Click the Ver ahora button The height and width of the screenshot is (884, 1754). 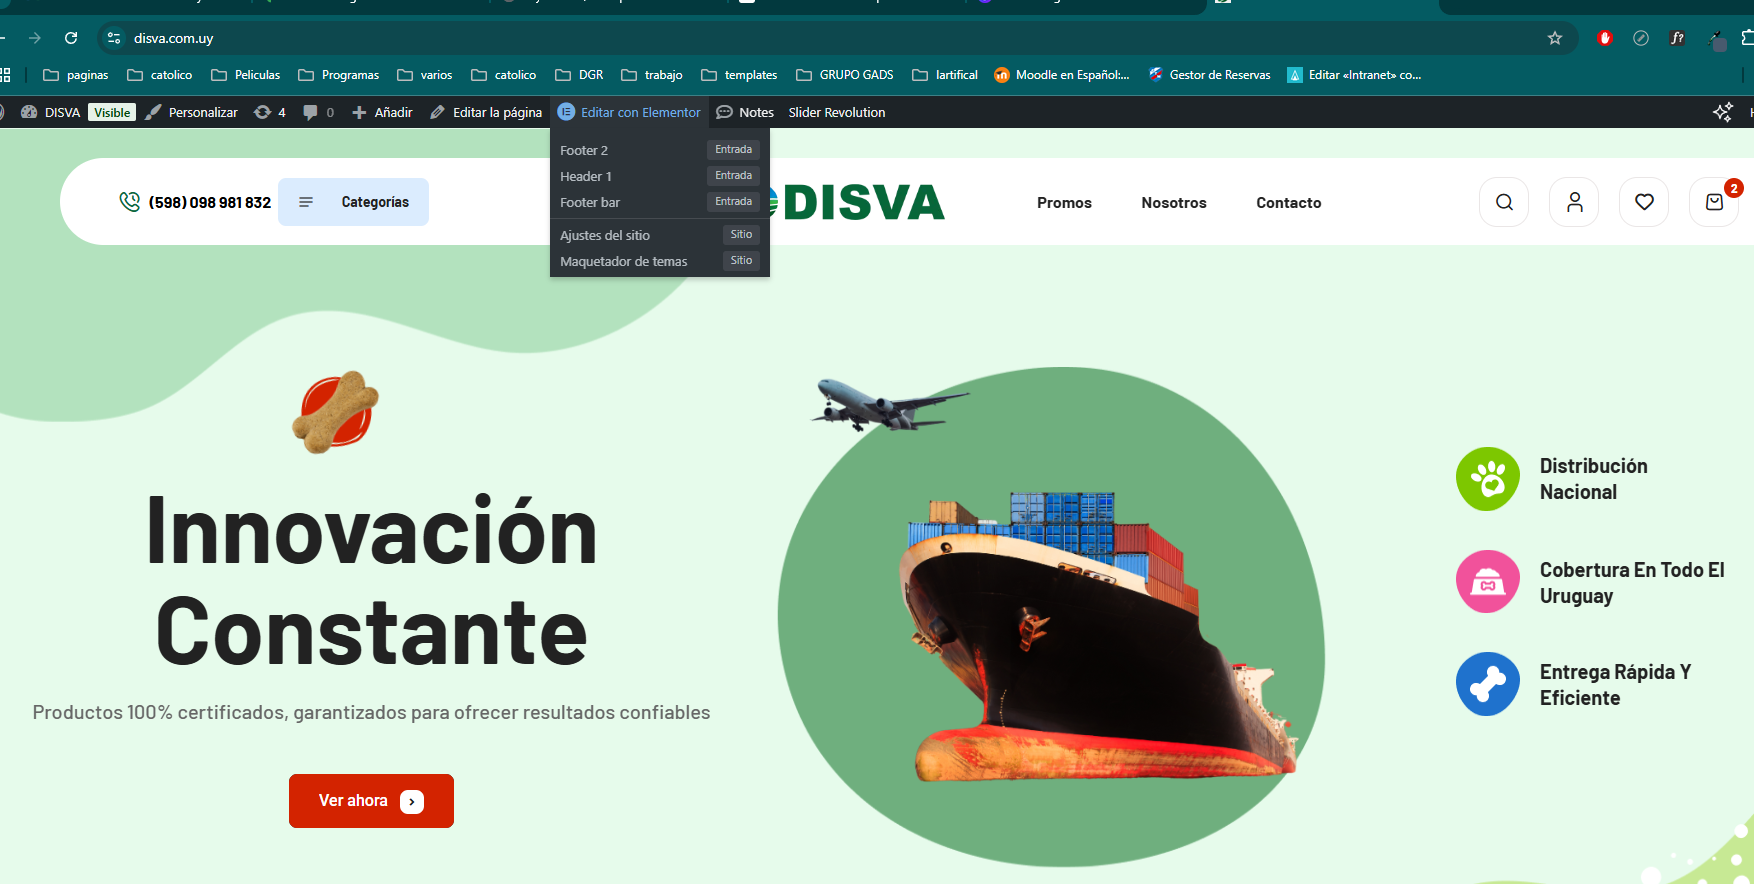pyautogui.click(x=371, y=801)
